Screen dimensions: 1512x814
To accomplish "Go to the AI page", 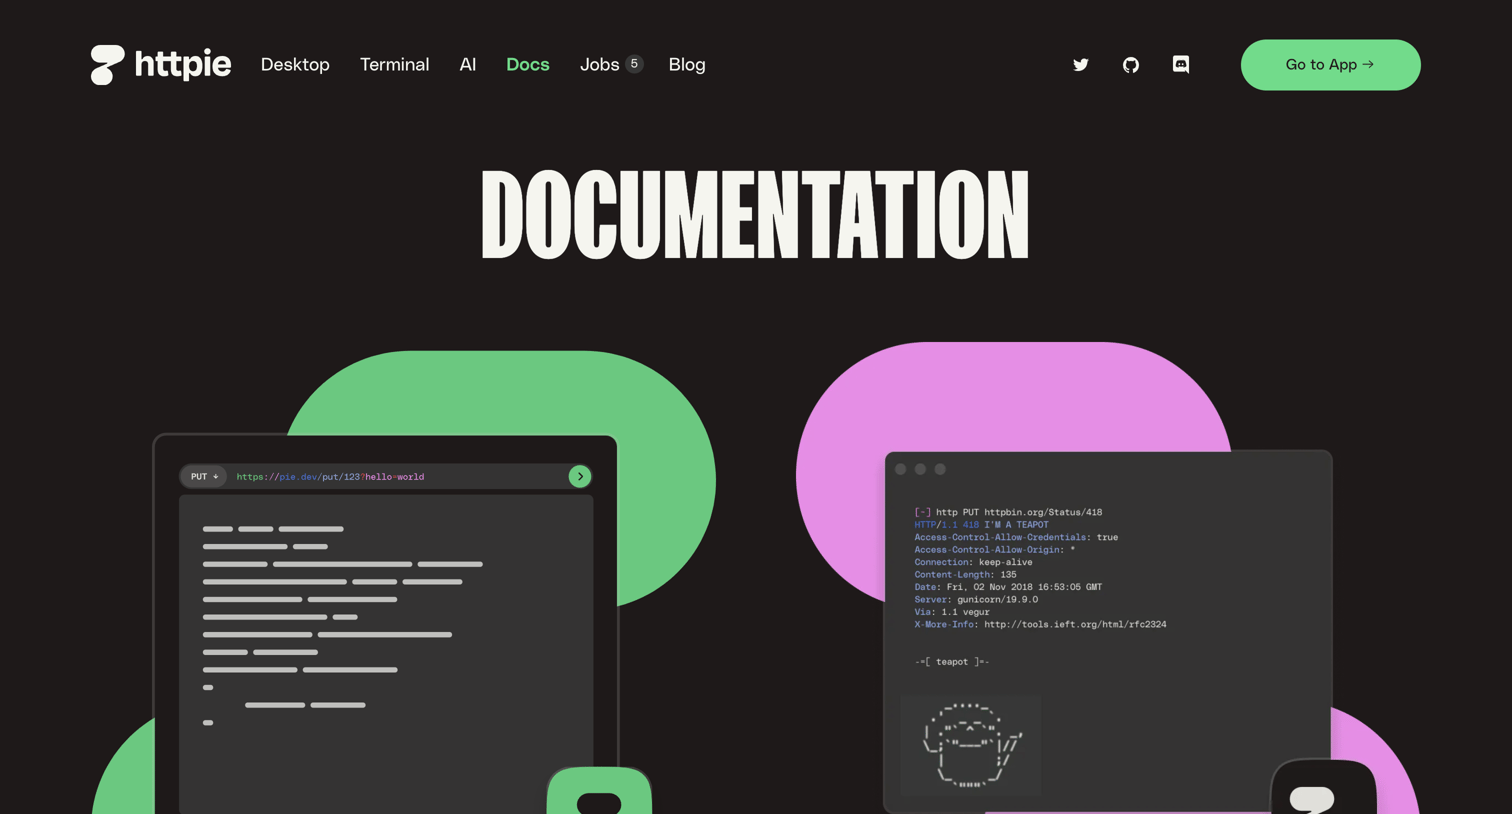I will click(x=467, y=65).
